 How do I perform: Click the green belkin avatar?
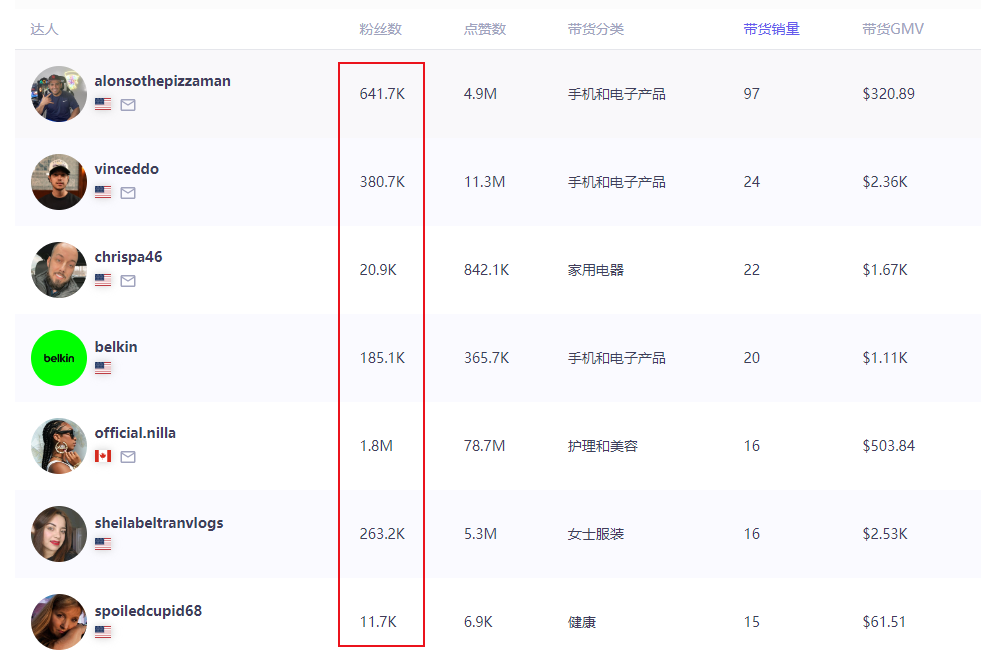click(x=59, y=358)
